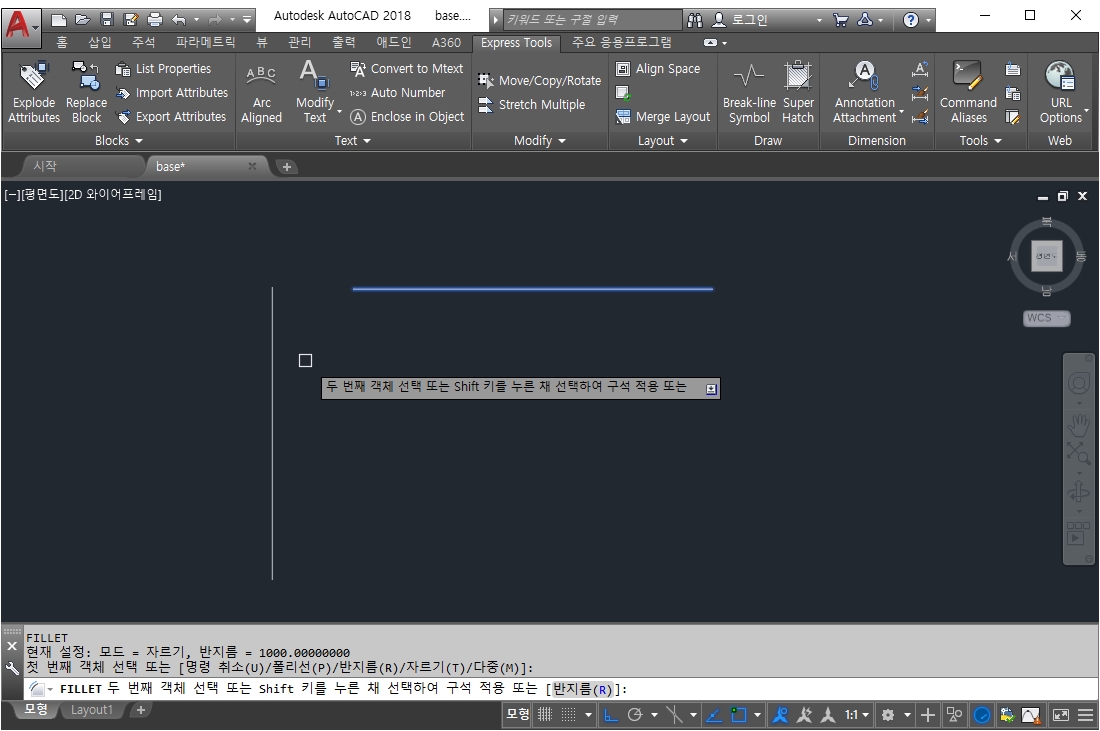Image resolution: width=1100 pixels, height=731 pixels.
Task: Click the Explode Attributes tool
Action: tap(34, 93)
